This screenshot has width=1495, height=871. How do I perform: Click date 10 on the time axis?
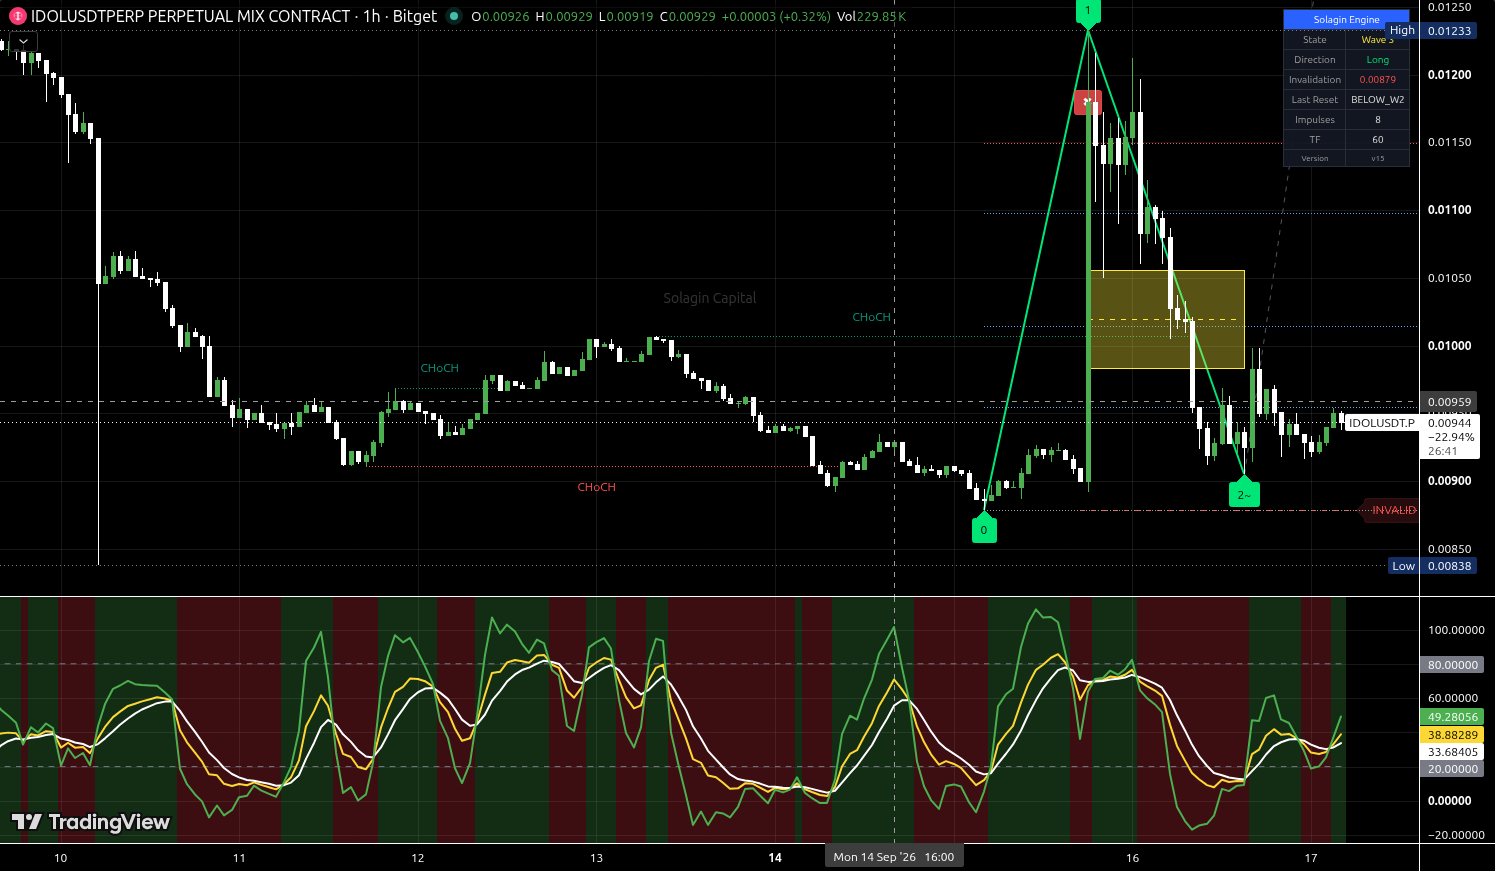61,858
